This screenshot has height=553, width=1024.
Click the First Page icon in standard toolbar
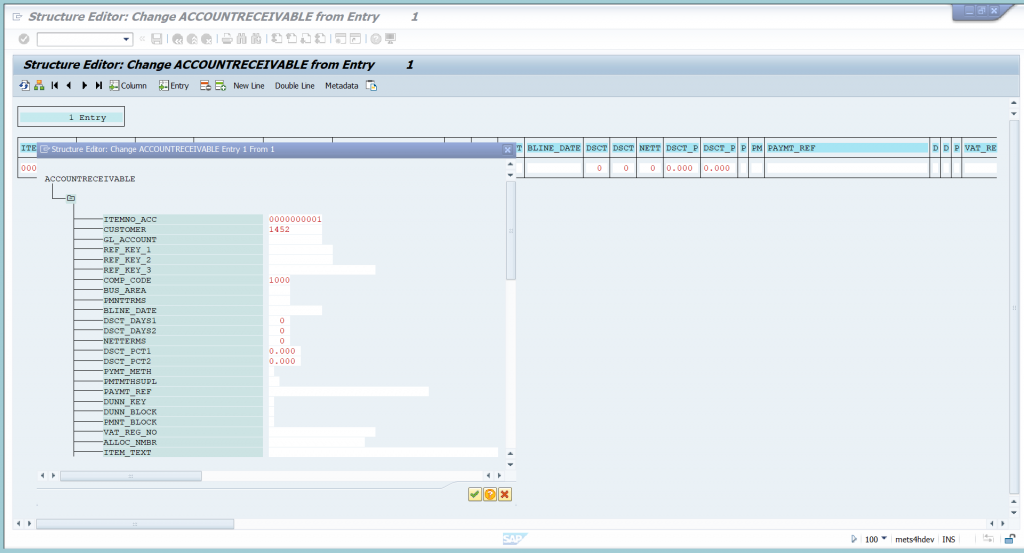(x=277, y=39)
